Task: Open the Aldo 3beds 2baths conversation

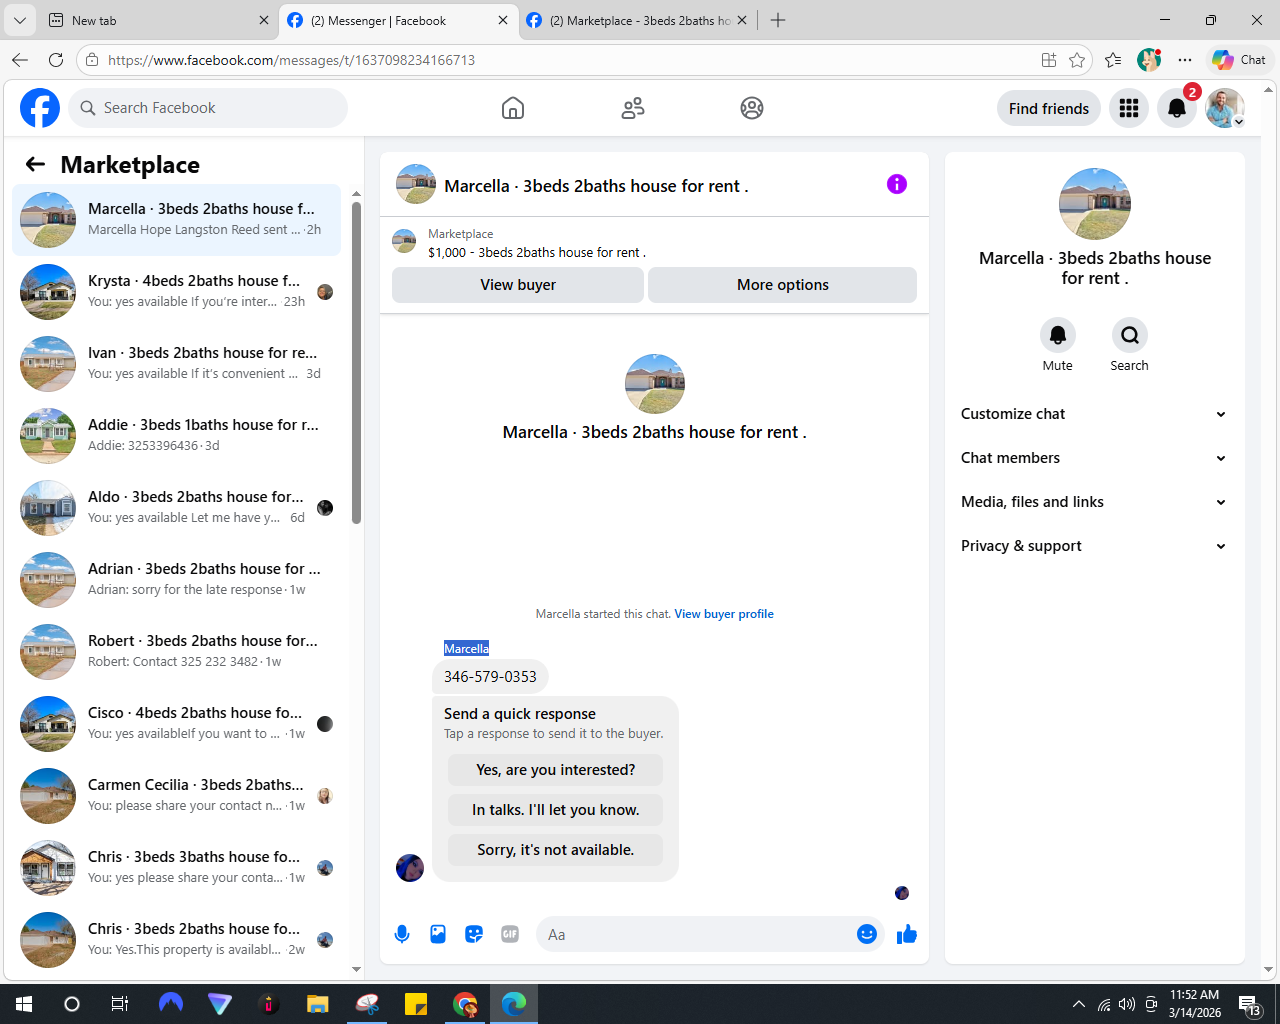Action: click(176, 508)
